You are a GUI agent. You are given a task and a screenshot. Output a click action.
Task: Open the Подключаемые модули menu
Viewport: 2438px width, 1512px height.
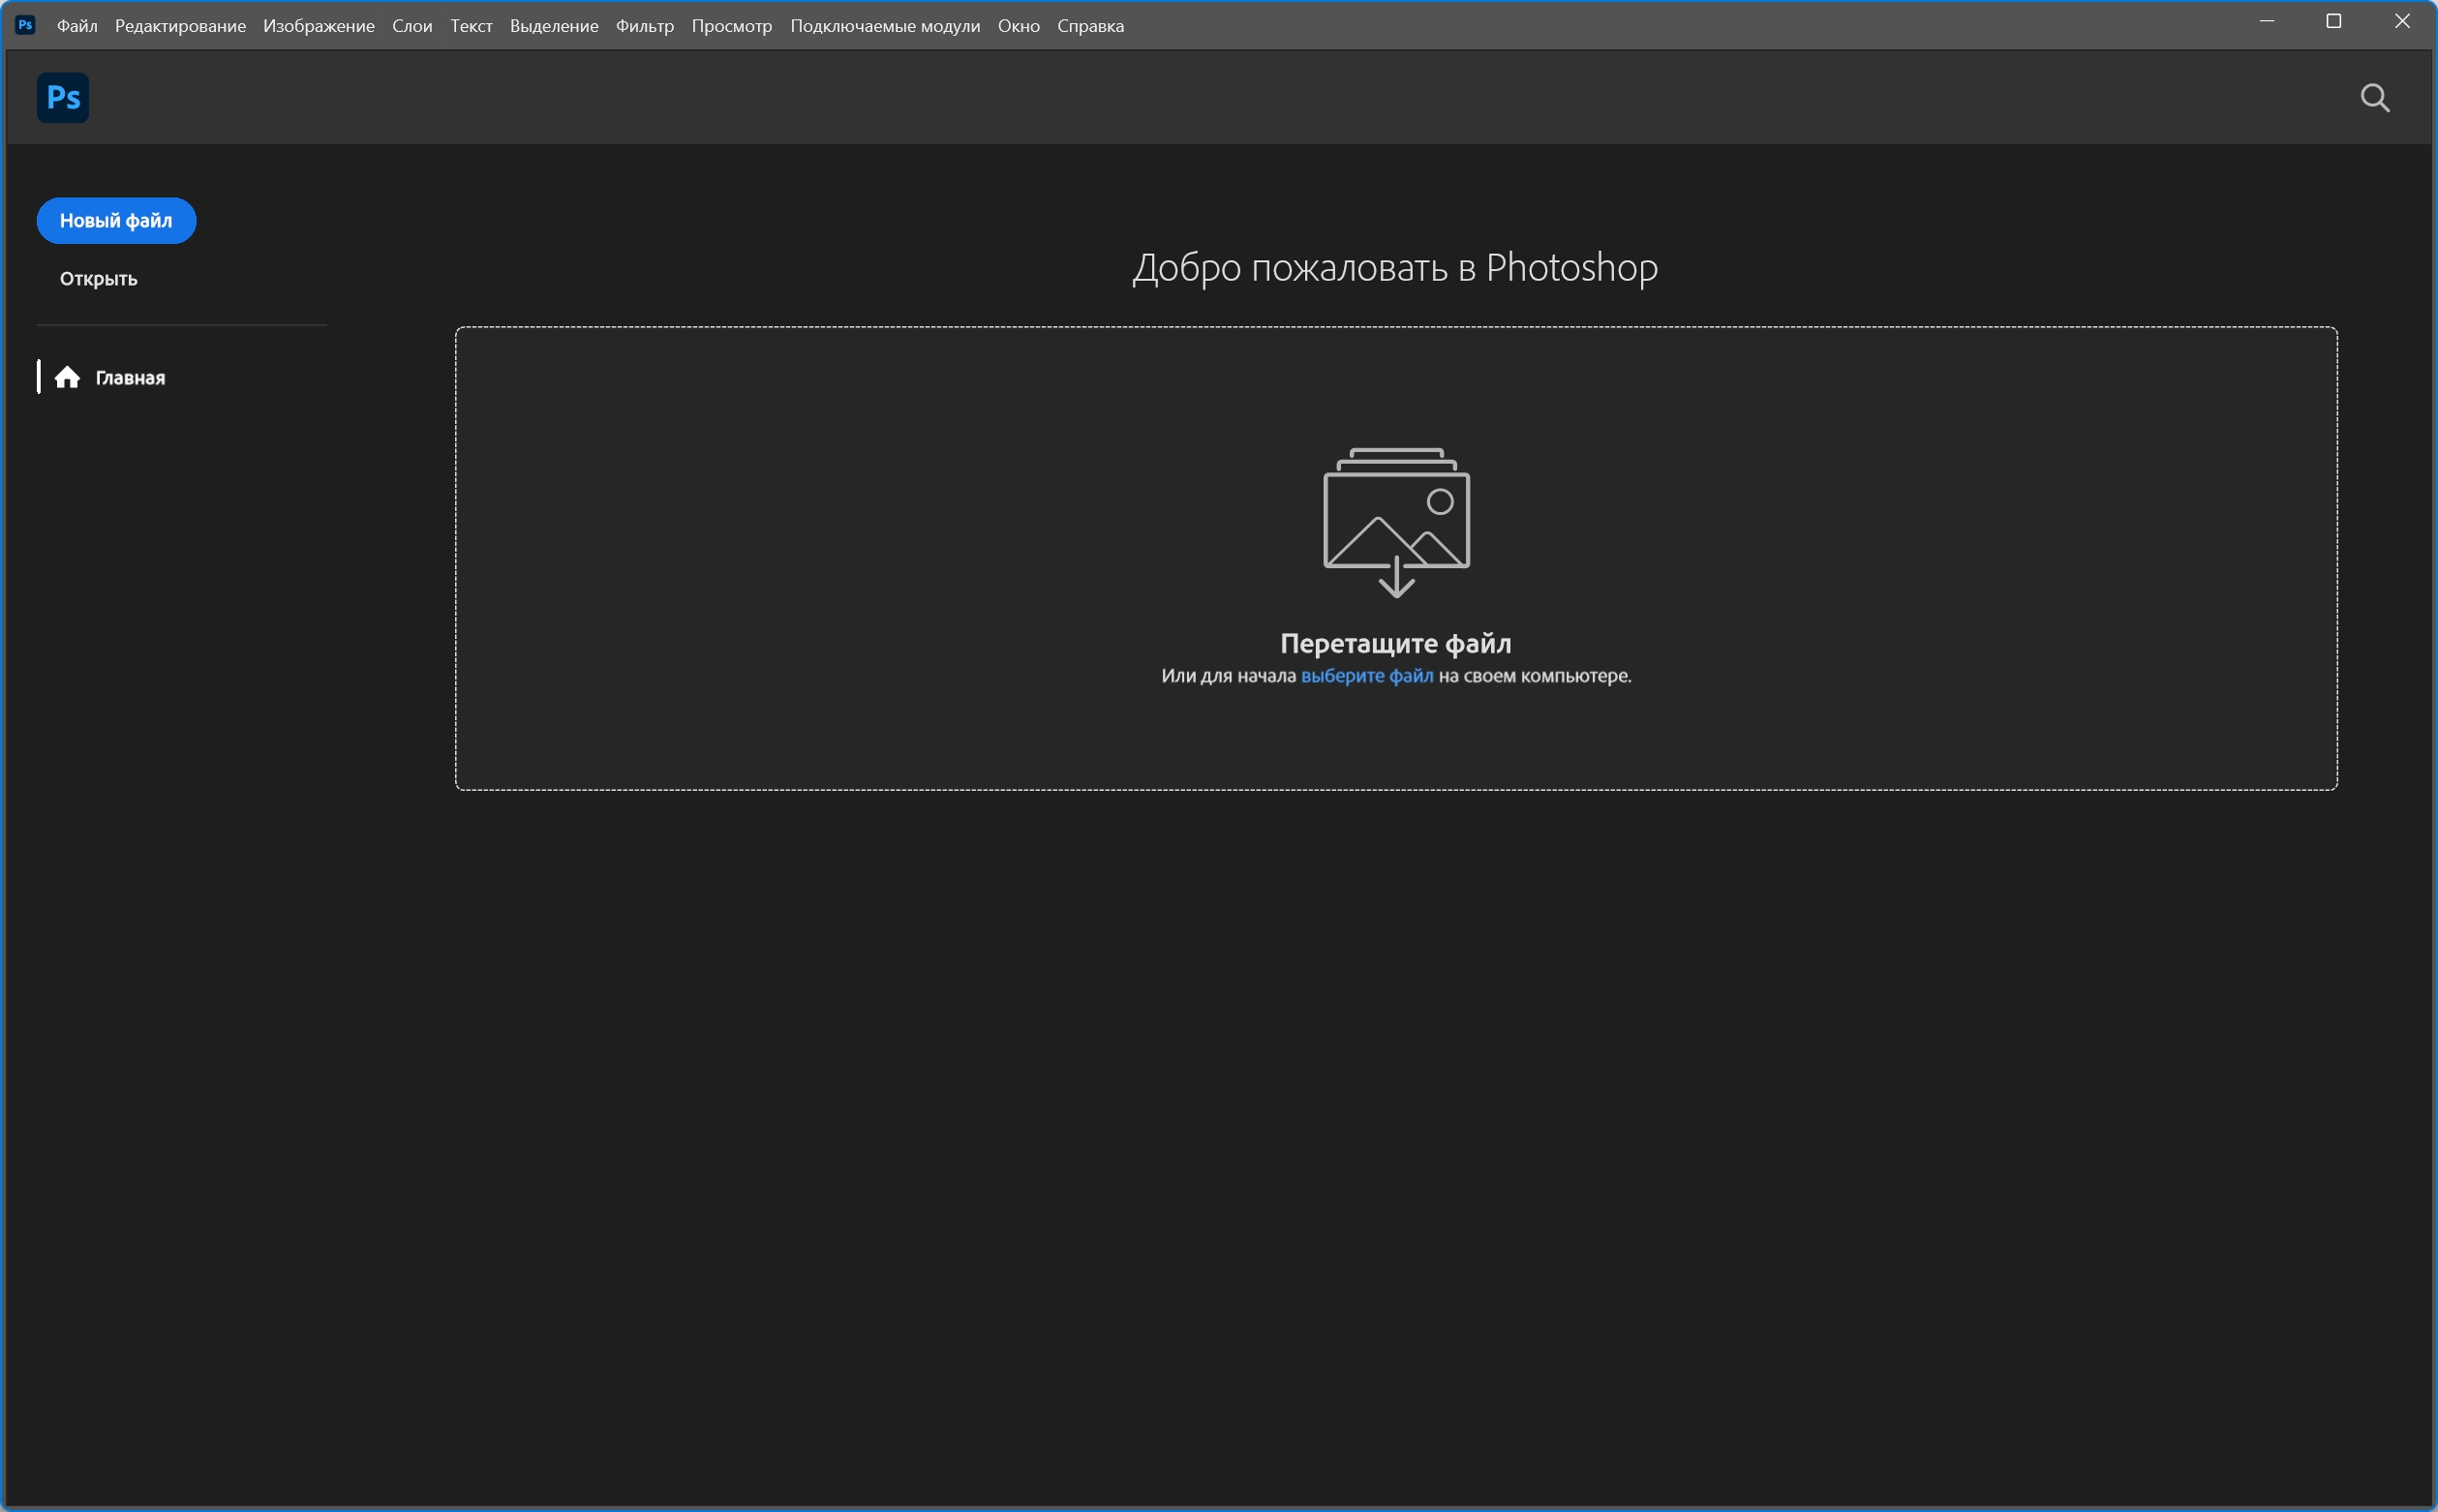click(x=885, y=26)
